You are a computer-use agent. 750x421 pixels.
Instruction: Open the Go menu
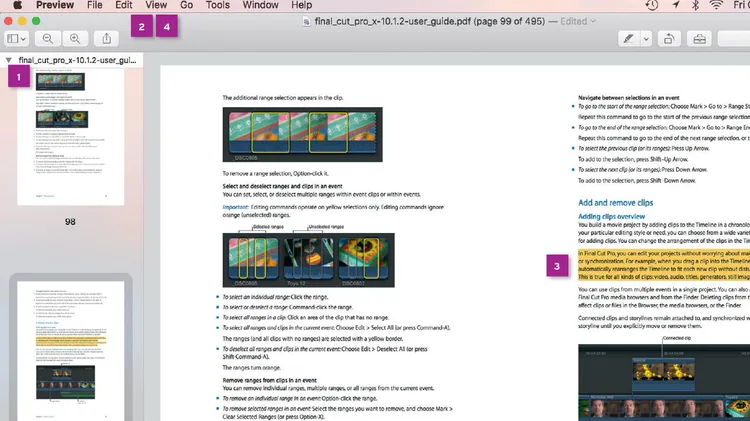pyautogui.click(x=187, y=5)
